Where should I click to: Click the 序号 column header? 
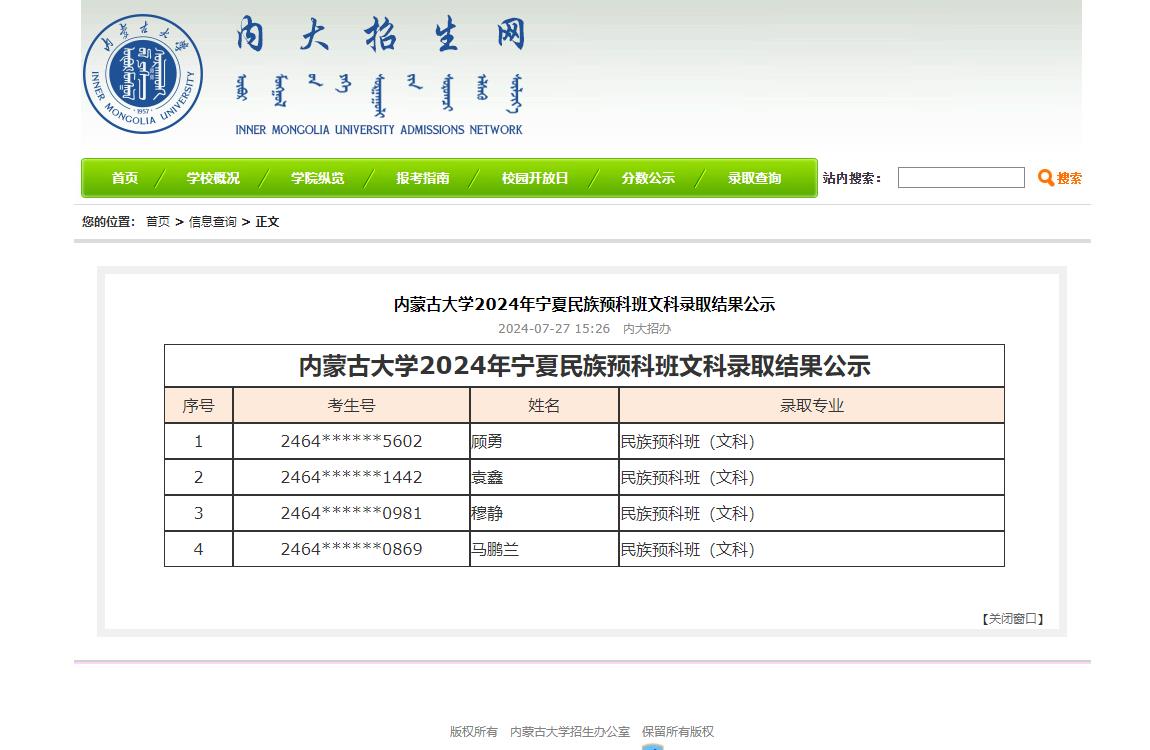pos(198,405)
